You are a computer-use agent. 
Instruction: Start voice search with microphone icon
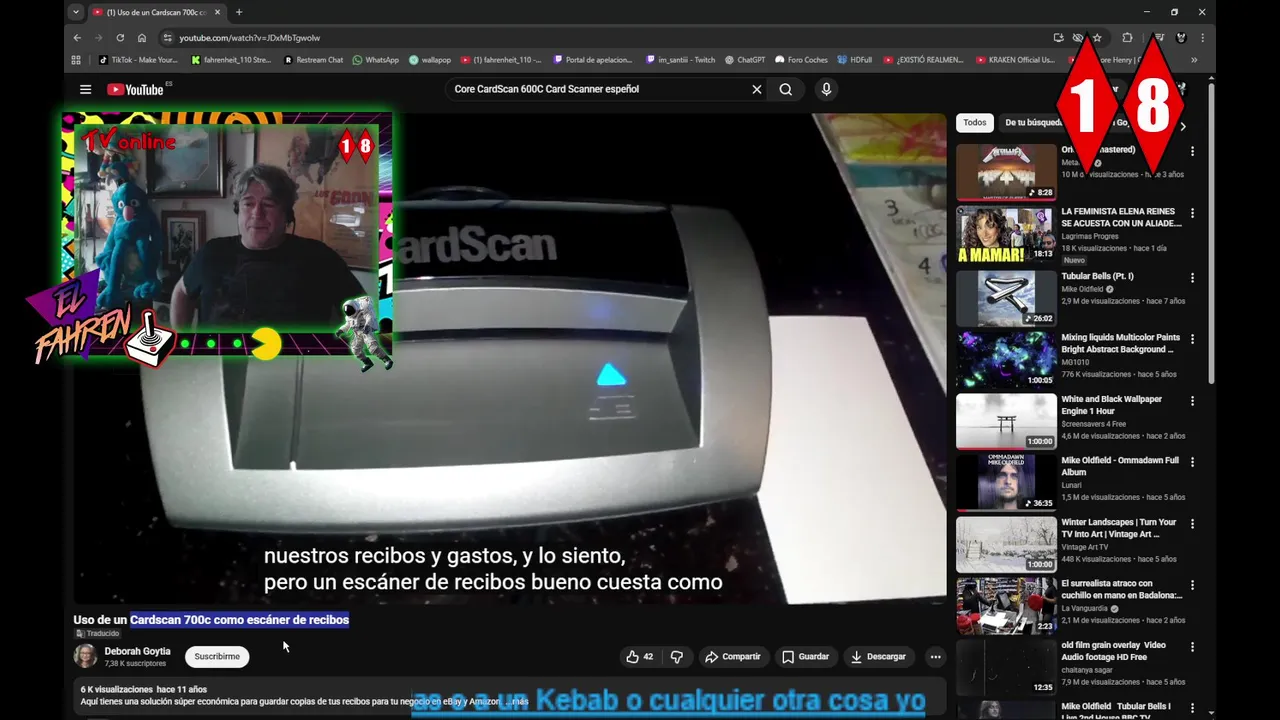(826, 89)
